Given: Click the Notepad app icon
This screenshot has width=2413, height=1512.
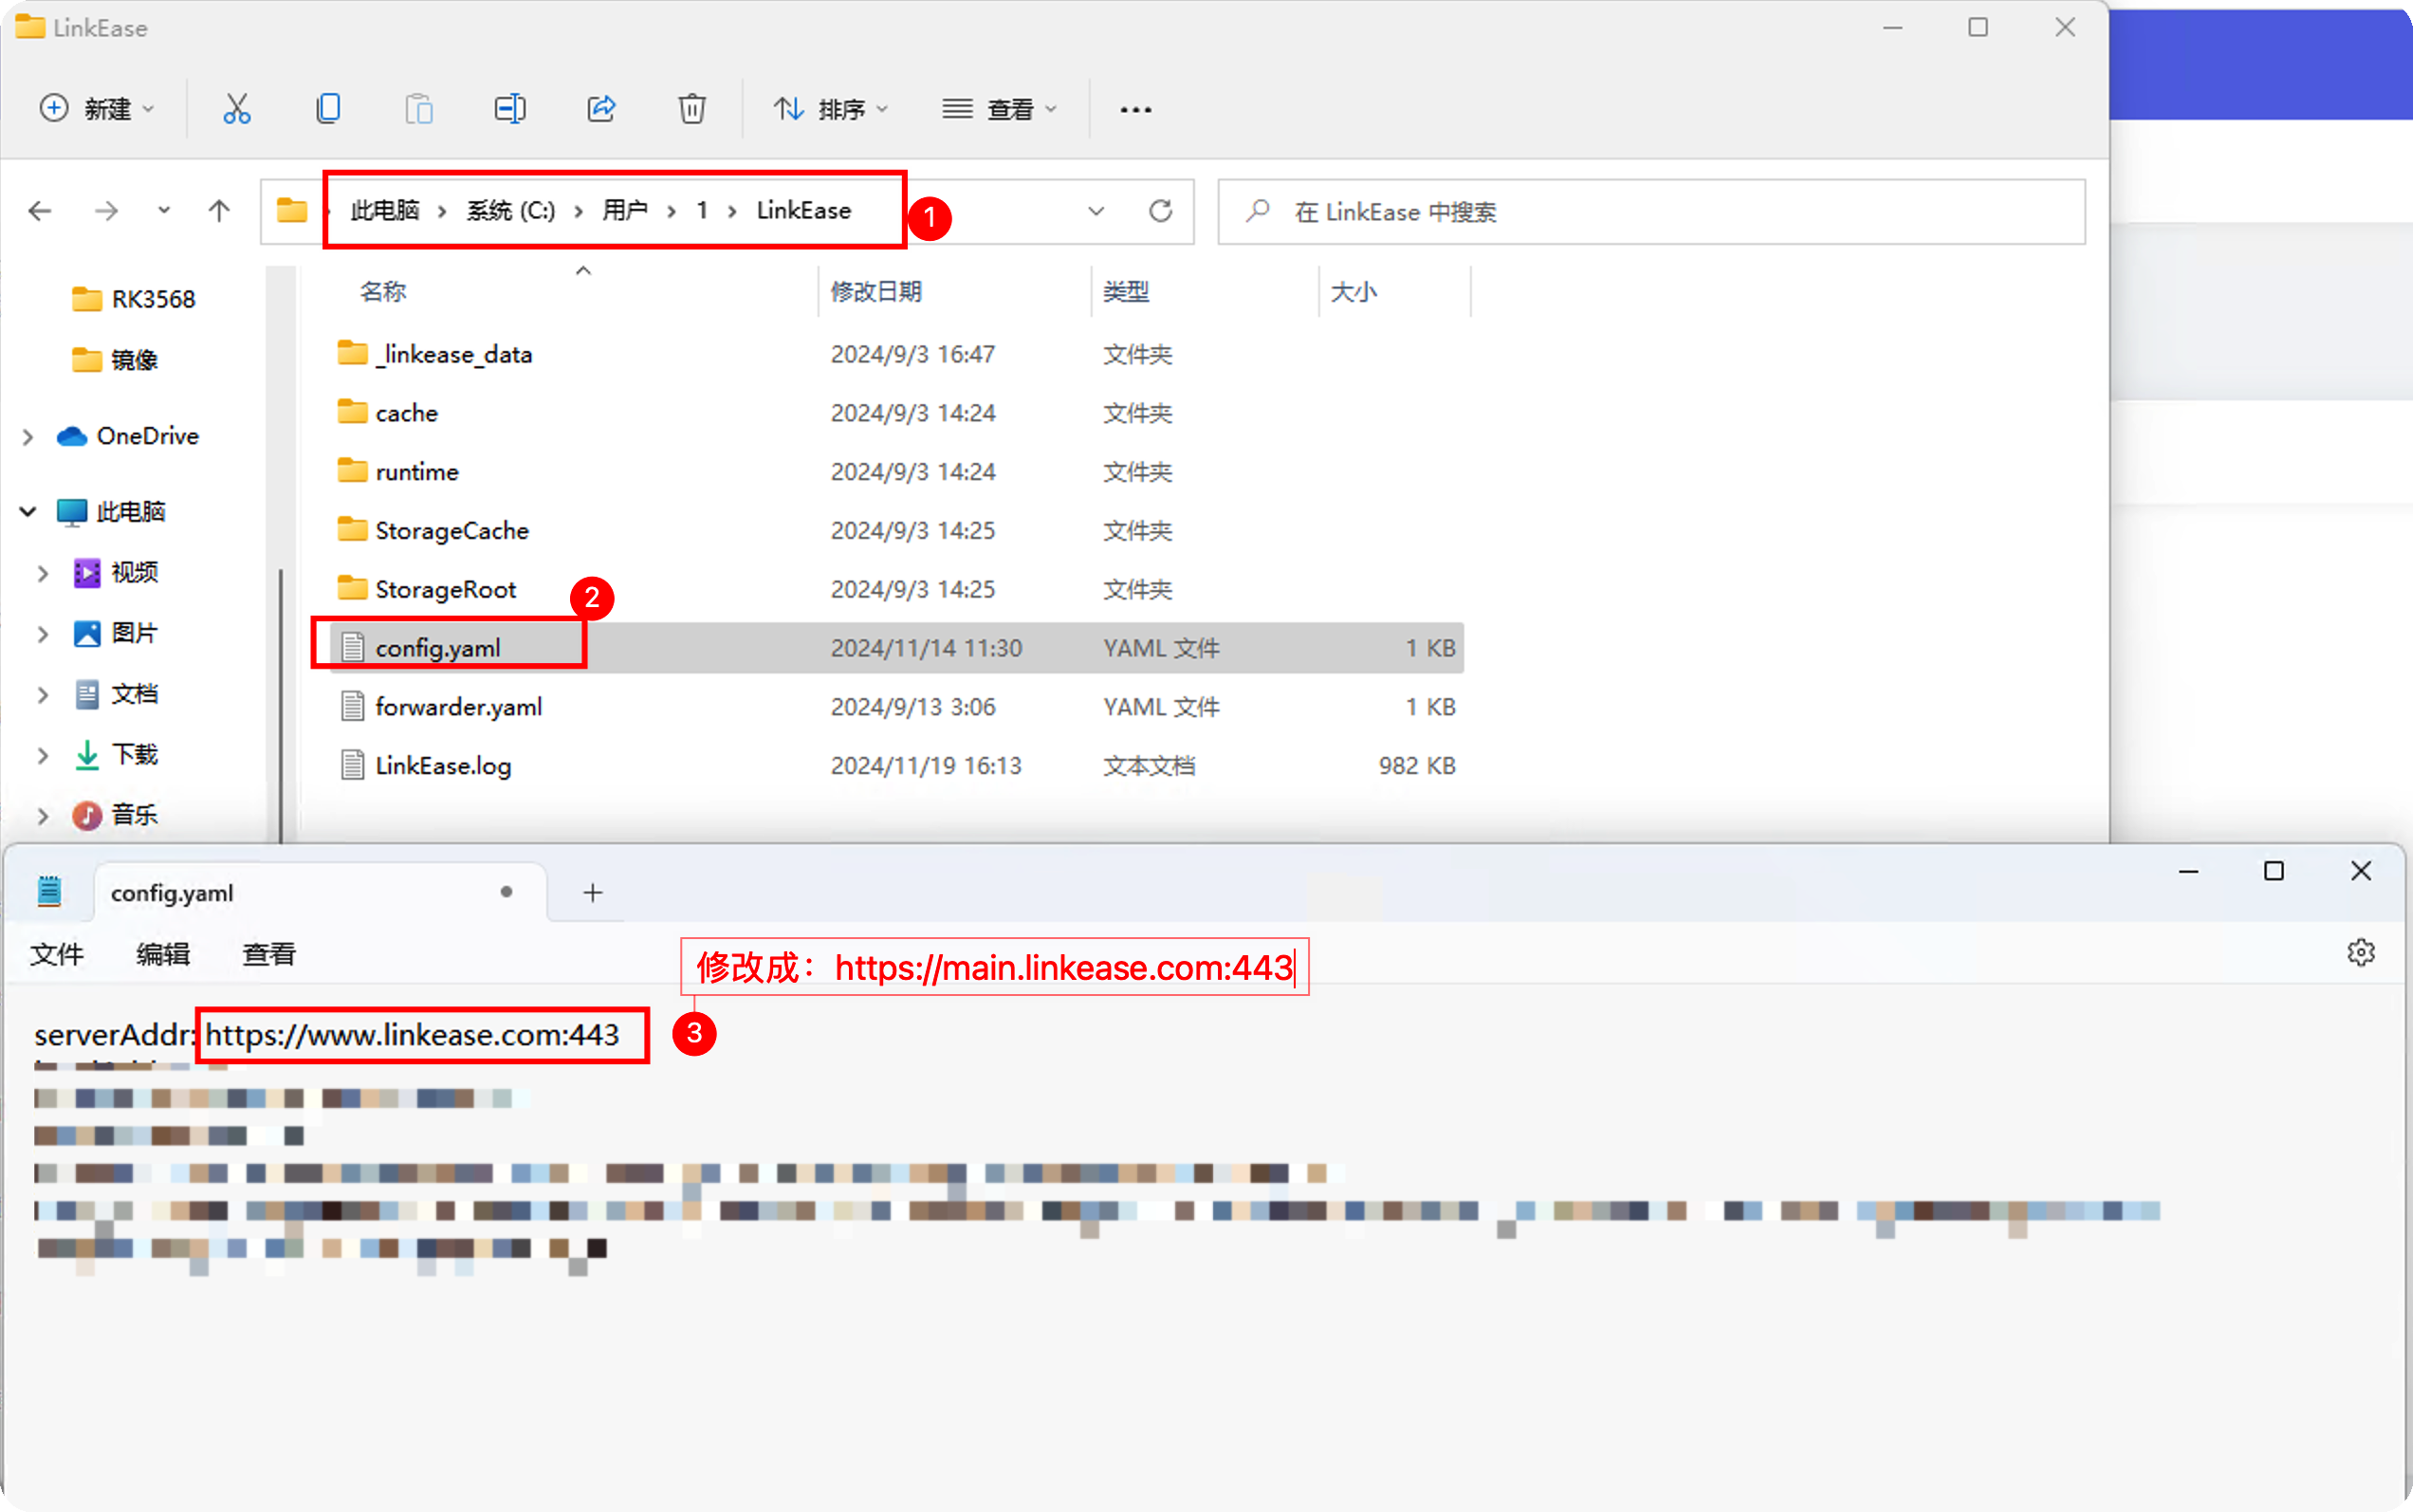Looking at the screenshot, I should [49, 890].
